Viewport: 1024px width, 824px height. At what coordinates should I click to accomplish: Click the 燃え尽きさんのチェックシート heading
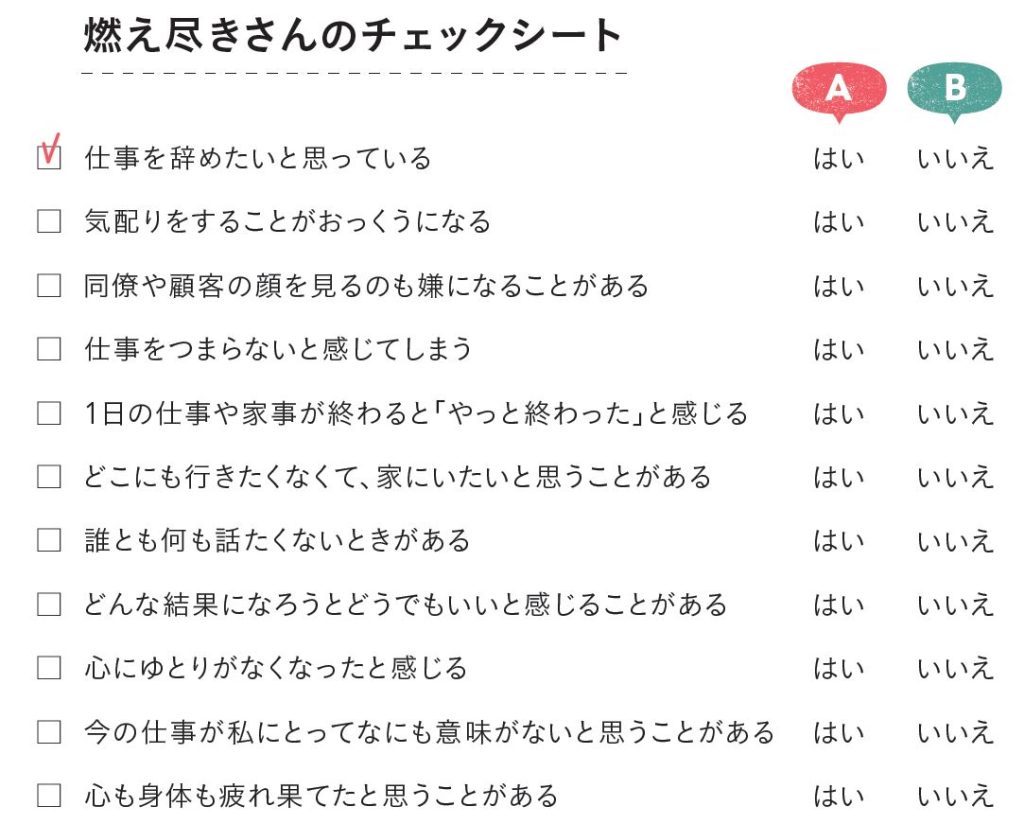353,37
